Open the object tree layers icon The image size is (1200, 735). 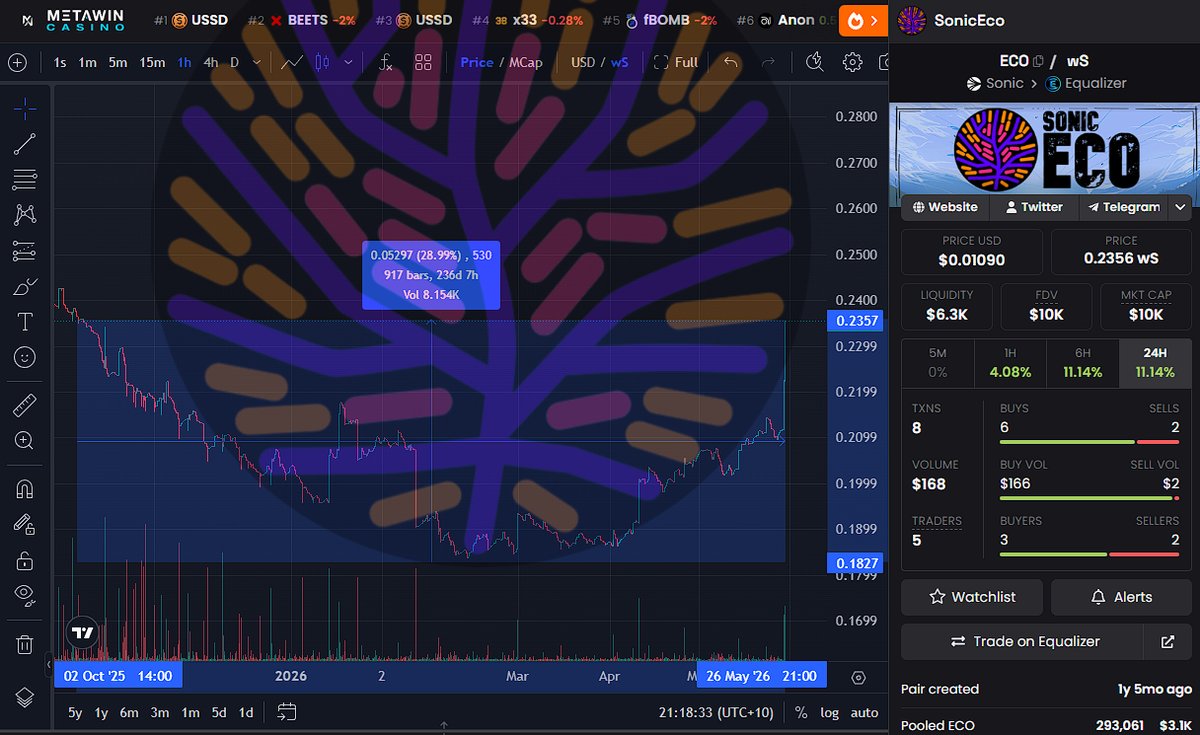pyautogui.click(x=25, y=697)
